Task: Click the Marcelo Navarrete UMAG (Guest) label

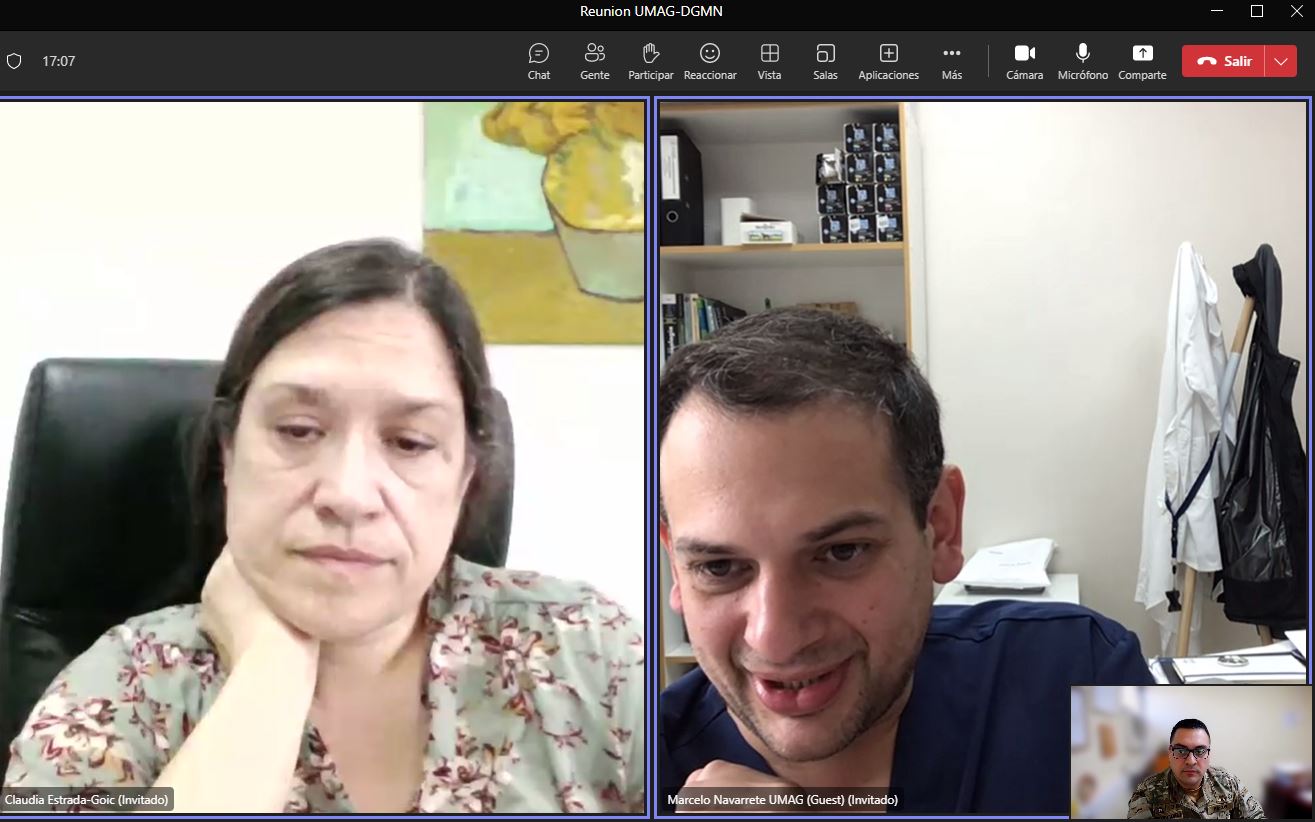Action: pyautogui.click(x=782, y=800)
